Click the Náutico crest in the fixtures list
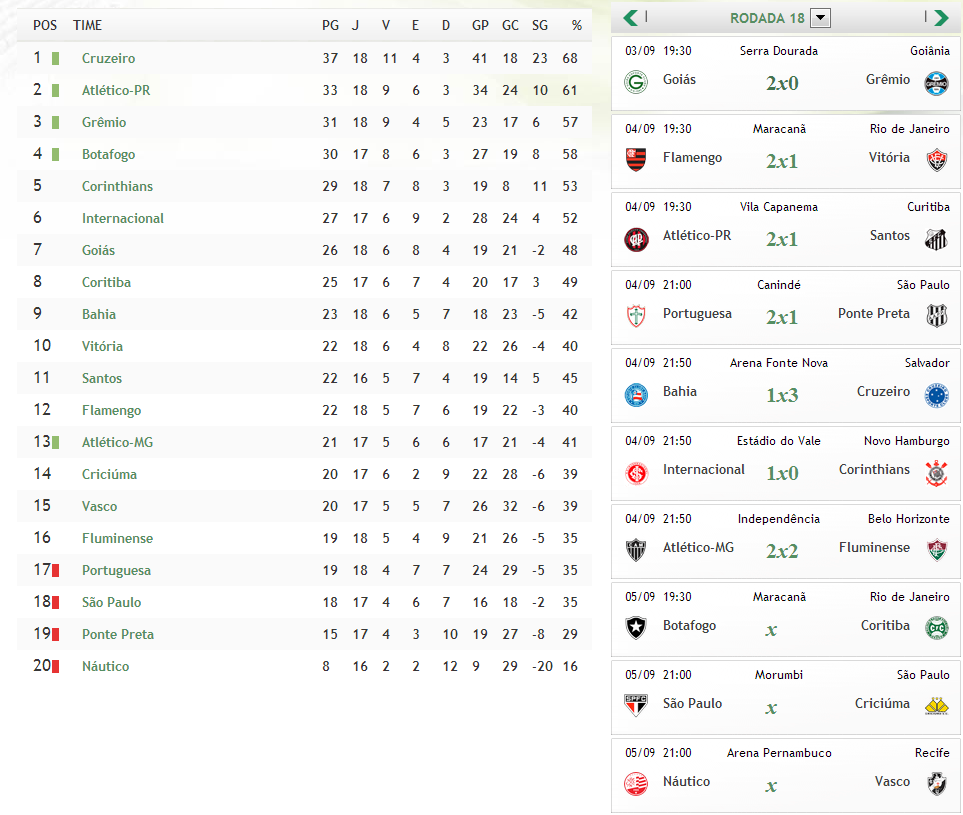The width and height of the screenshot is (963, 815). pos(636,783)
